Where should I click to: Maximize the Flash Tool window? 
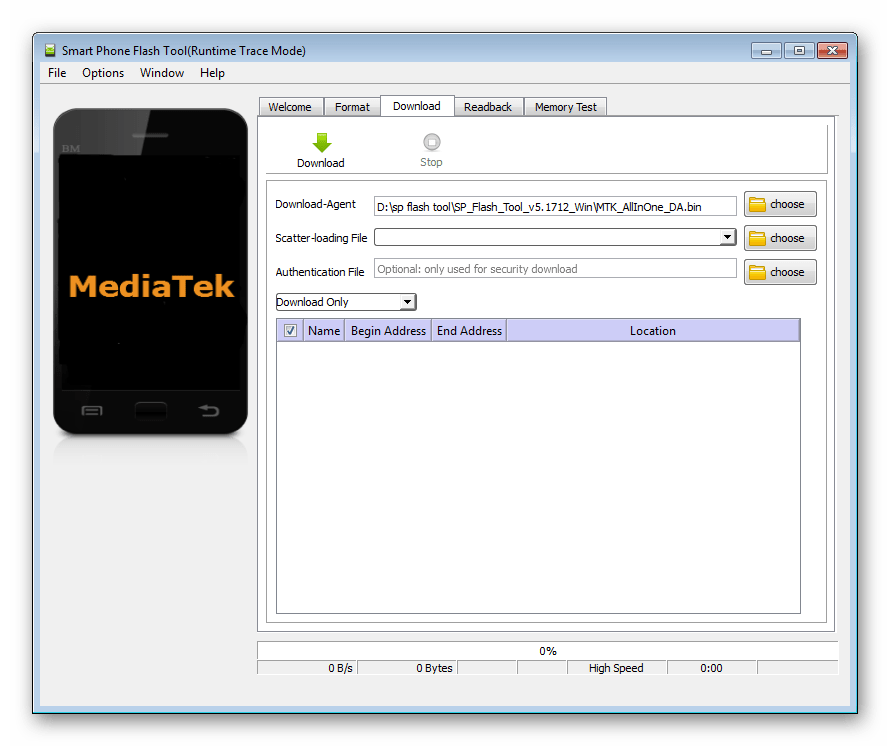799,51
